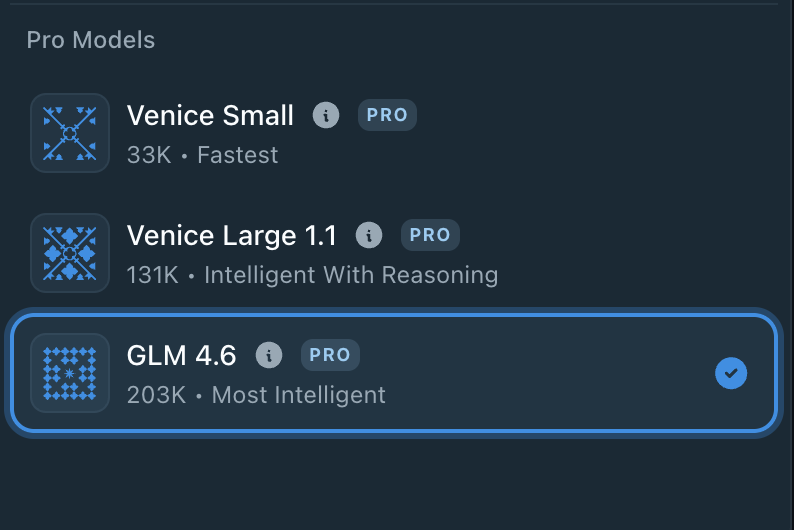Click the 33K context size label
This screenshot has height=530, width=794.
[149, 156]
